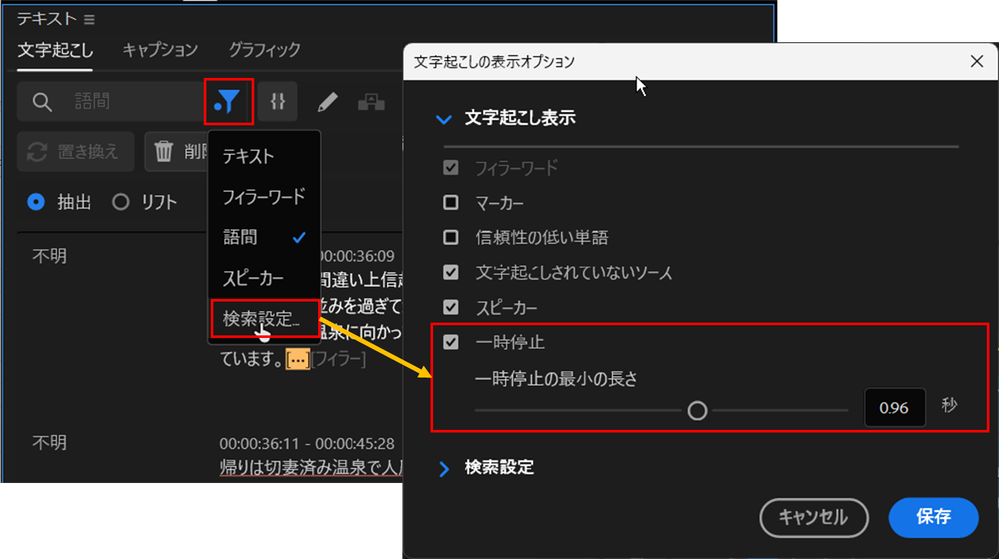Switch to the グラフィック tab
This screenshot has height=559, width=999.
tap(264, 50)
